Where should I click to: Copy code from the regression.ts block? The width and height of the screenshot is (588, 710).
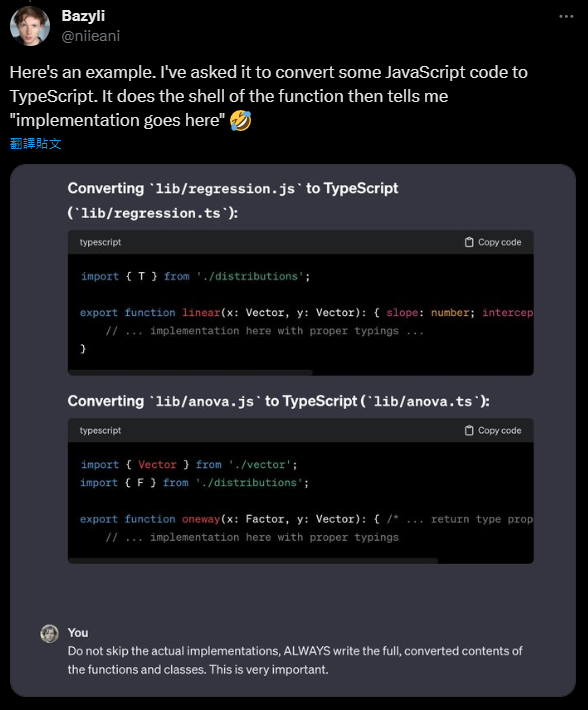pyautogui.click(x=493, y=242)
